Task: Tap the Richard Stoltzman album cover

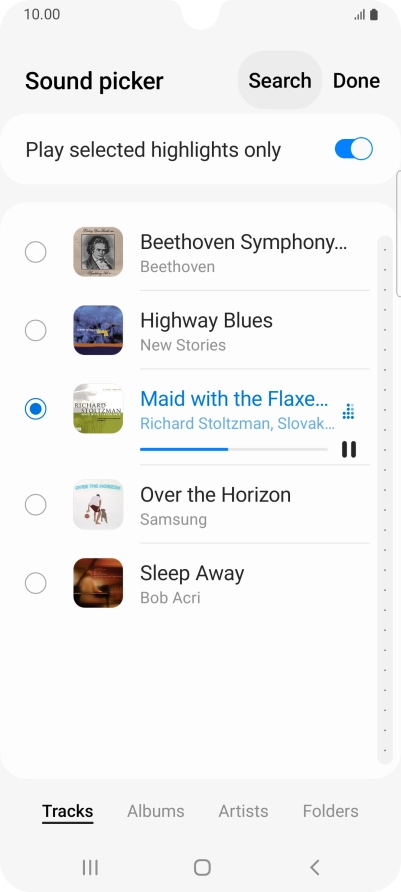Action: [x=98, y=408]
